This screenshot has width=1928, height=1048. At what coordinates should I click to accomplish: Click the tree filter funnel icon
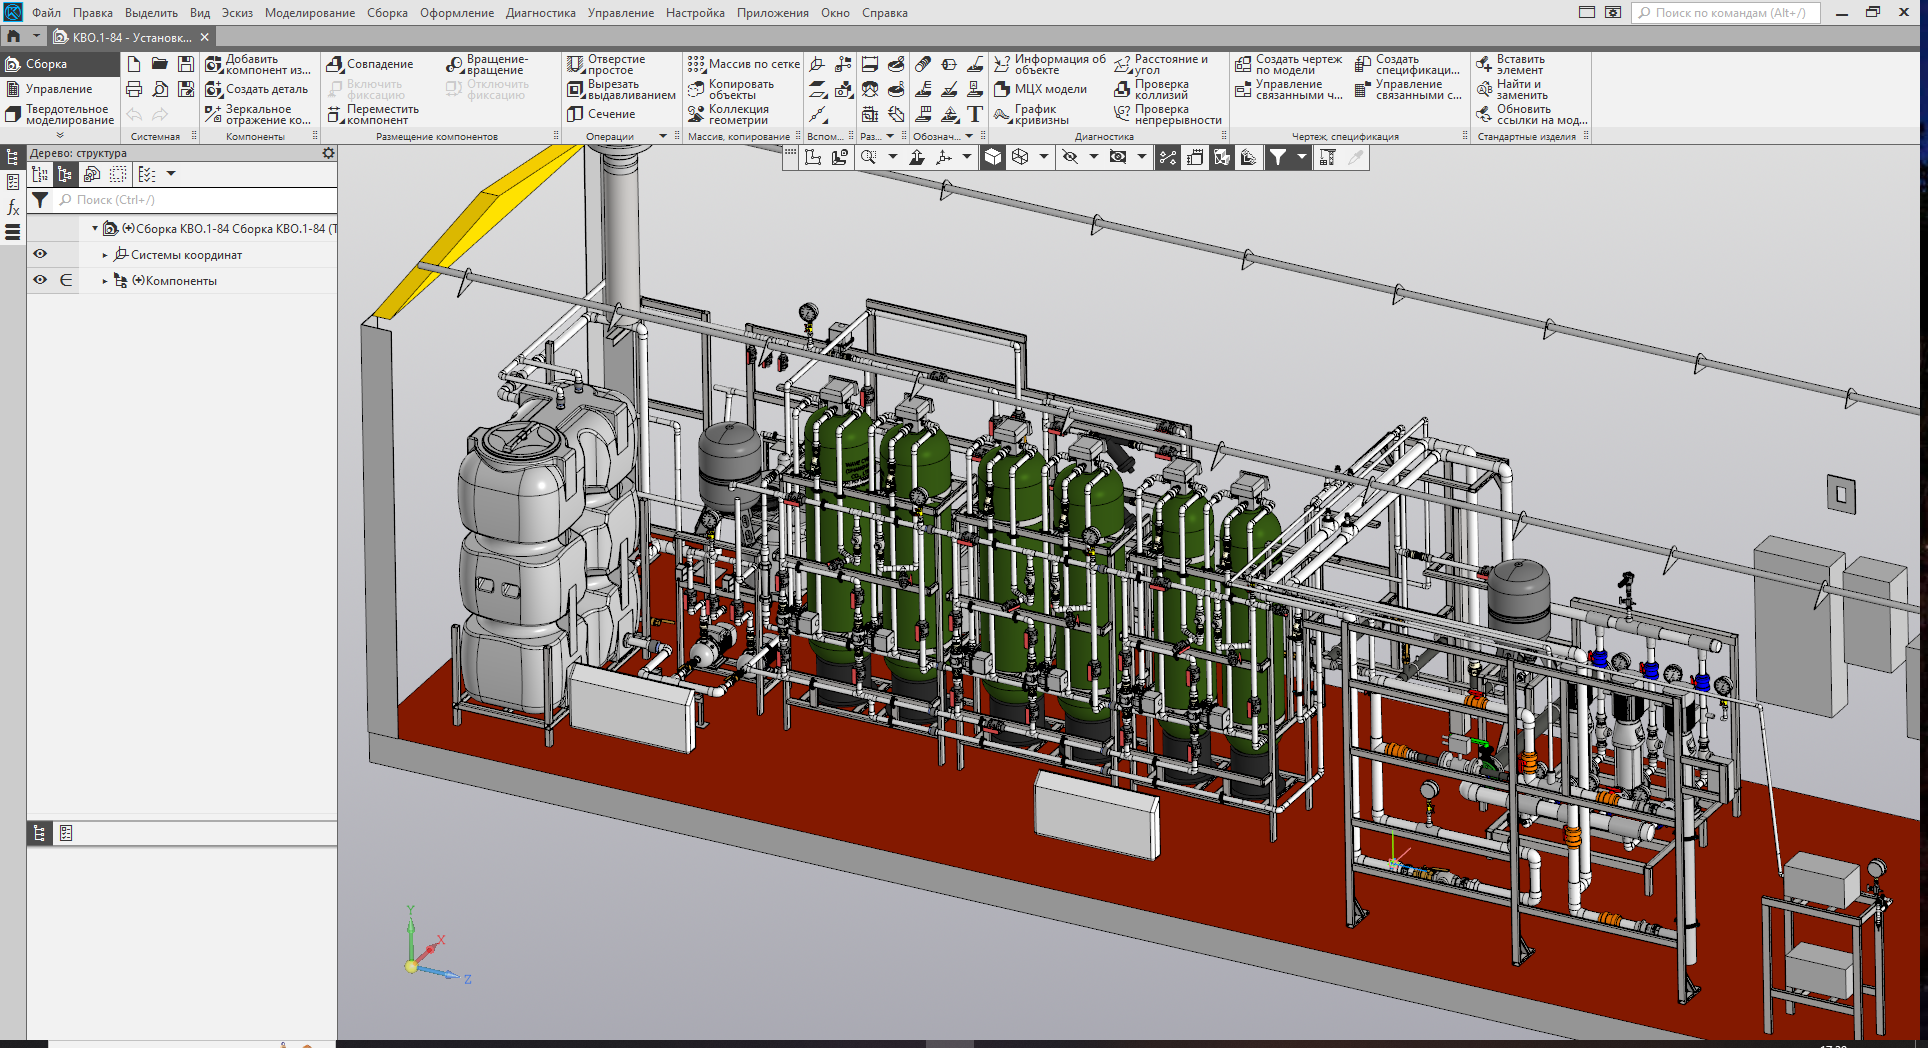[x=40, y=200]
